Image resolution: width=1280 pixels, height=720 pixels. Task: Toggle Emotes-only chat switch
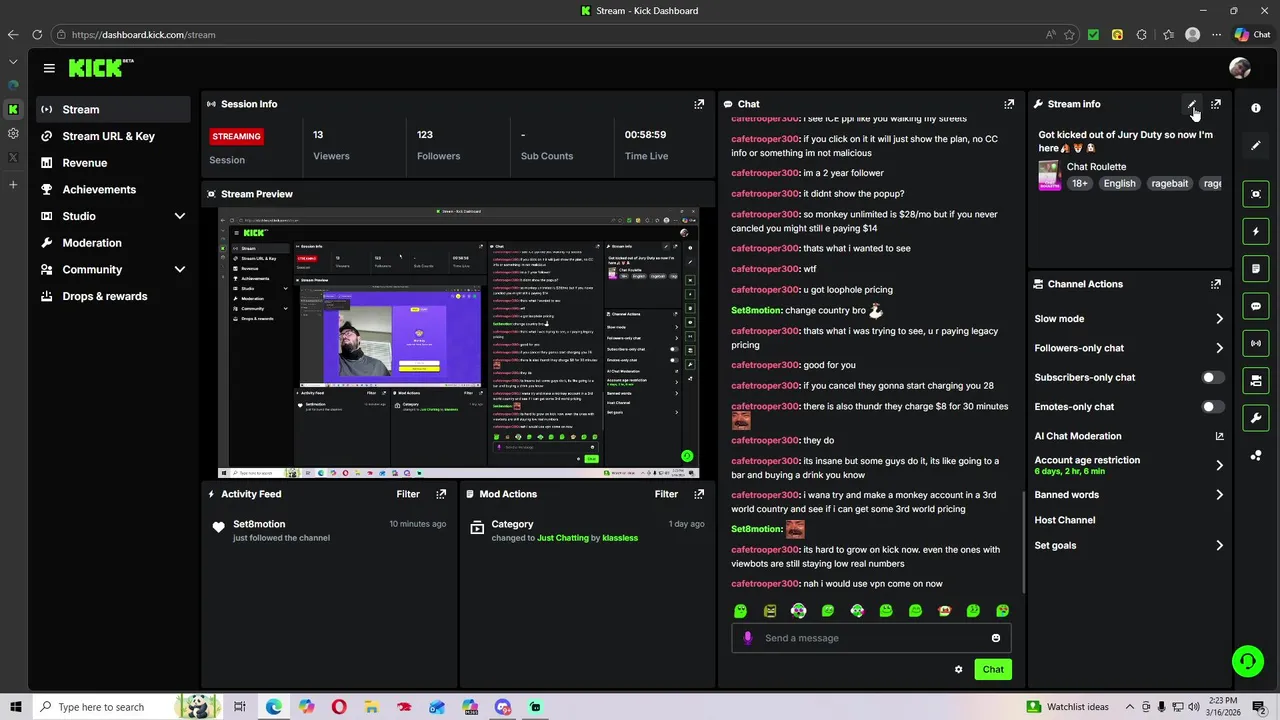pyautogui.click(x=1212, y=407)
